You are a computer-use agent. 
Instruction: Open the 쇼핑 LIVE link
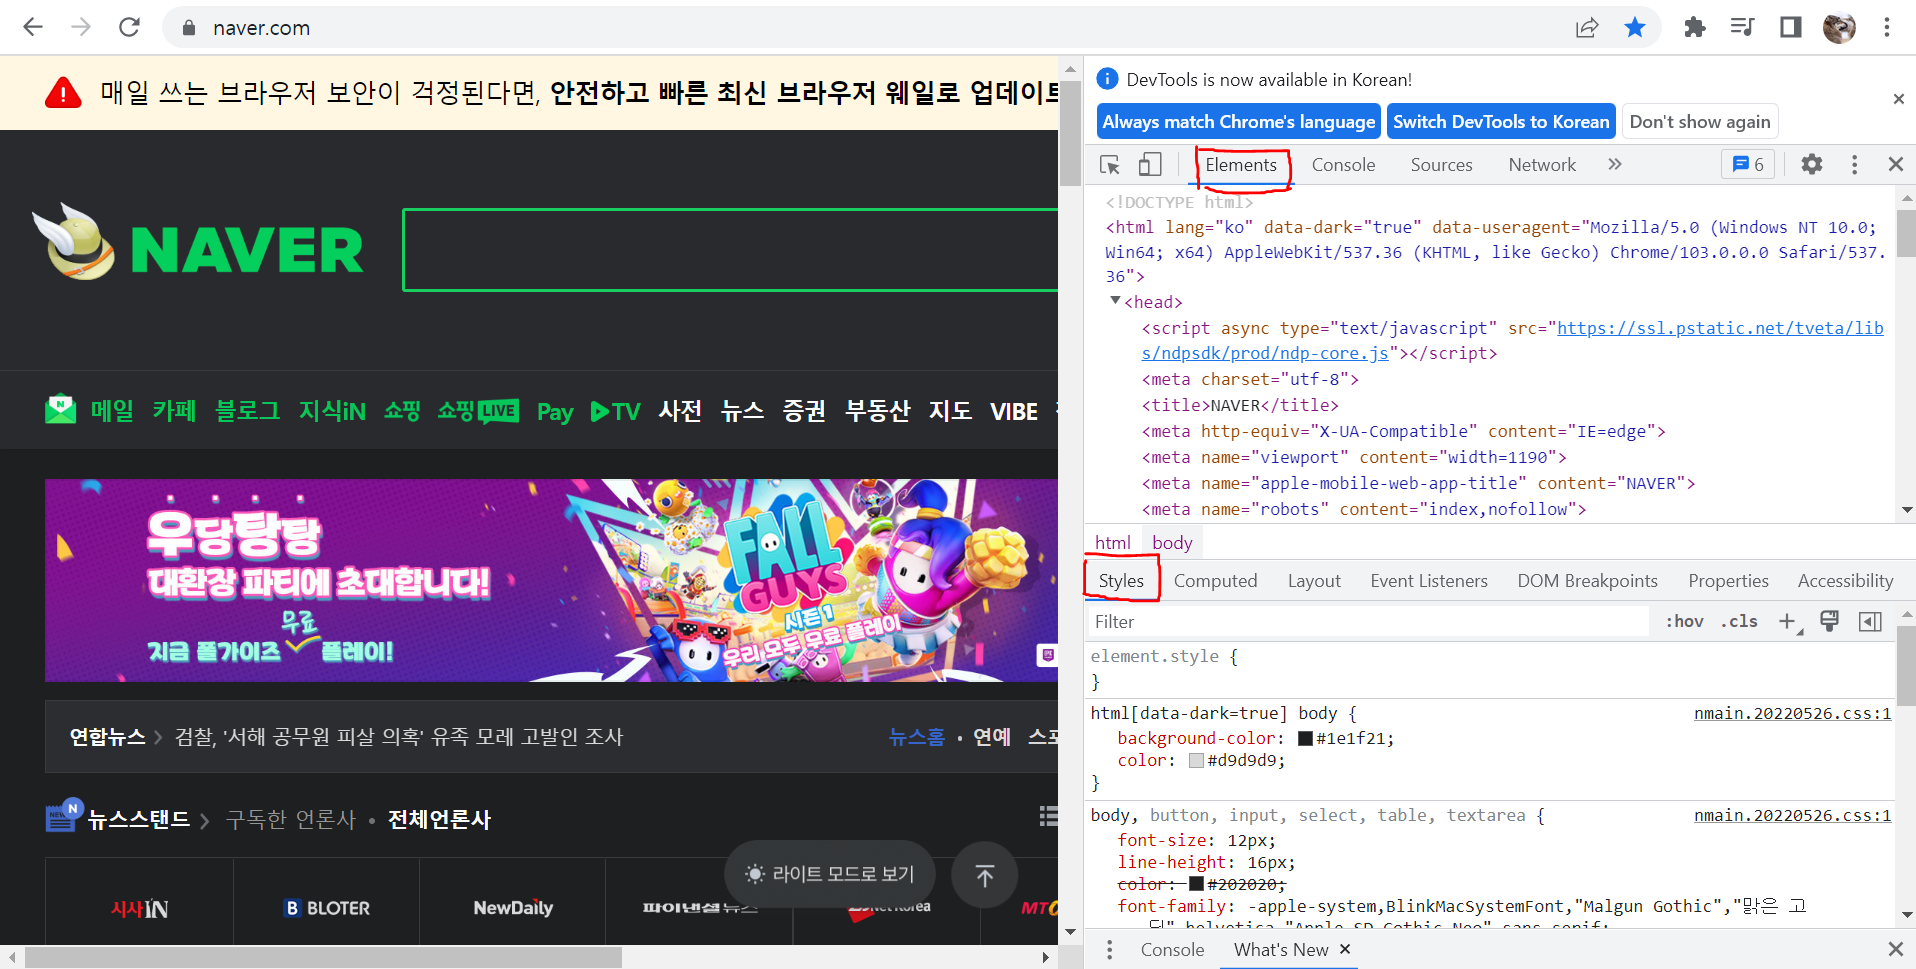pos(478,410)
